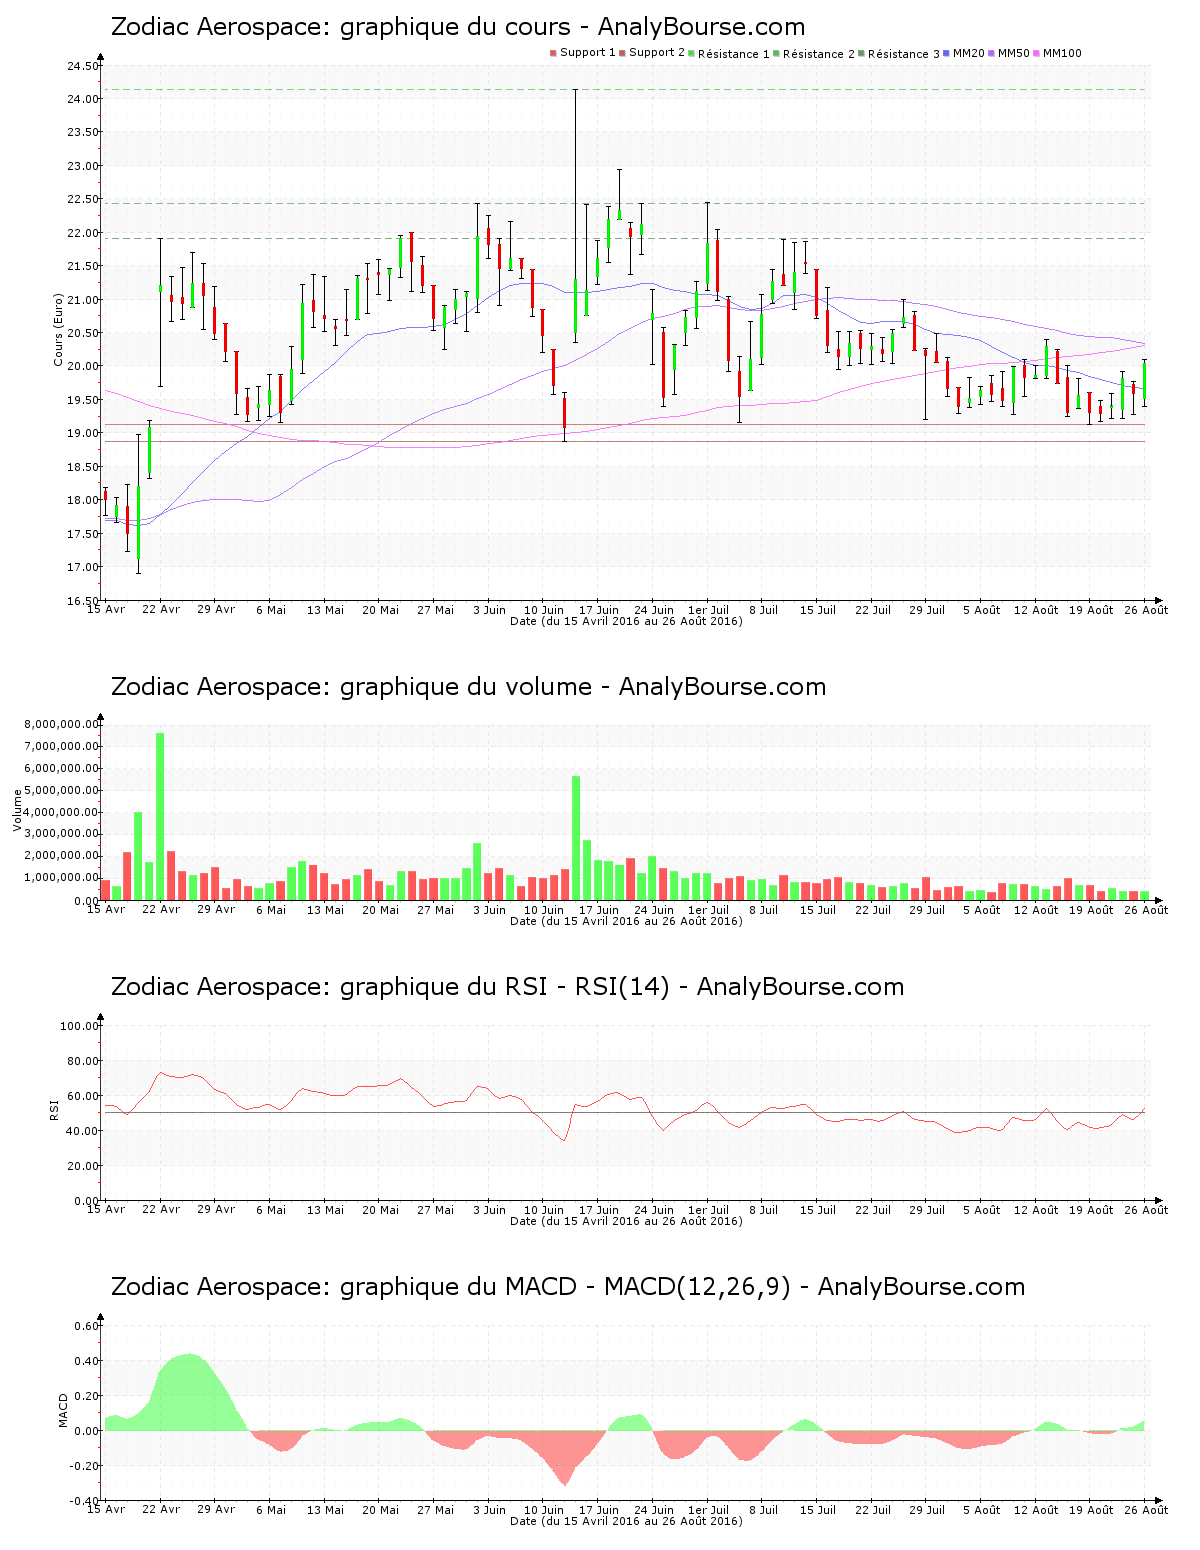This screenshot has width=1200, height=1550.
Task: Click the '22 Avr' date tick under the price chart
Action: 161,609
